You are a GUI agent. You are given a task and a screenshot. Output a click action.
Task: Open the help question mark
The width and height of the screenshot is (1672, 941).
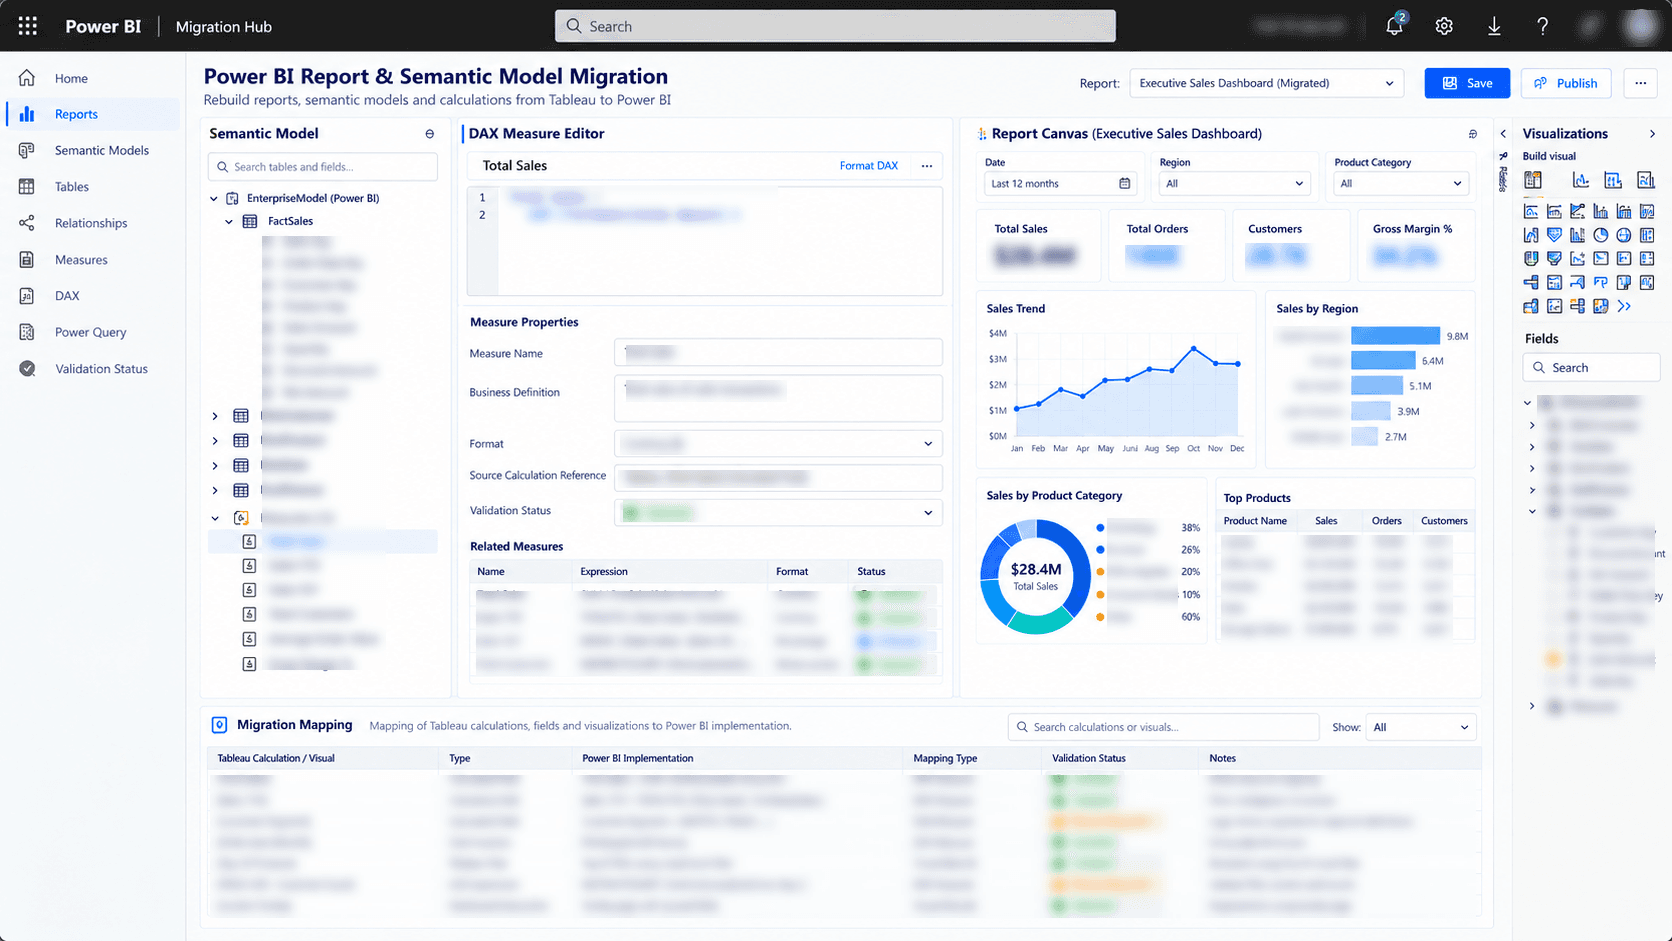click(1542, 26)
